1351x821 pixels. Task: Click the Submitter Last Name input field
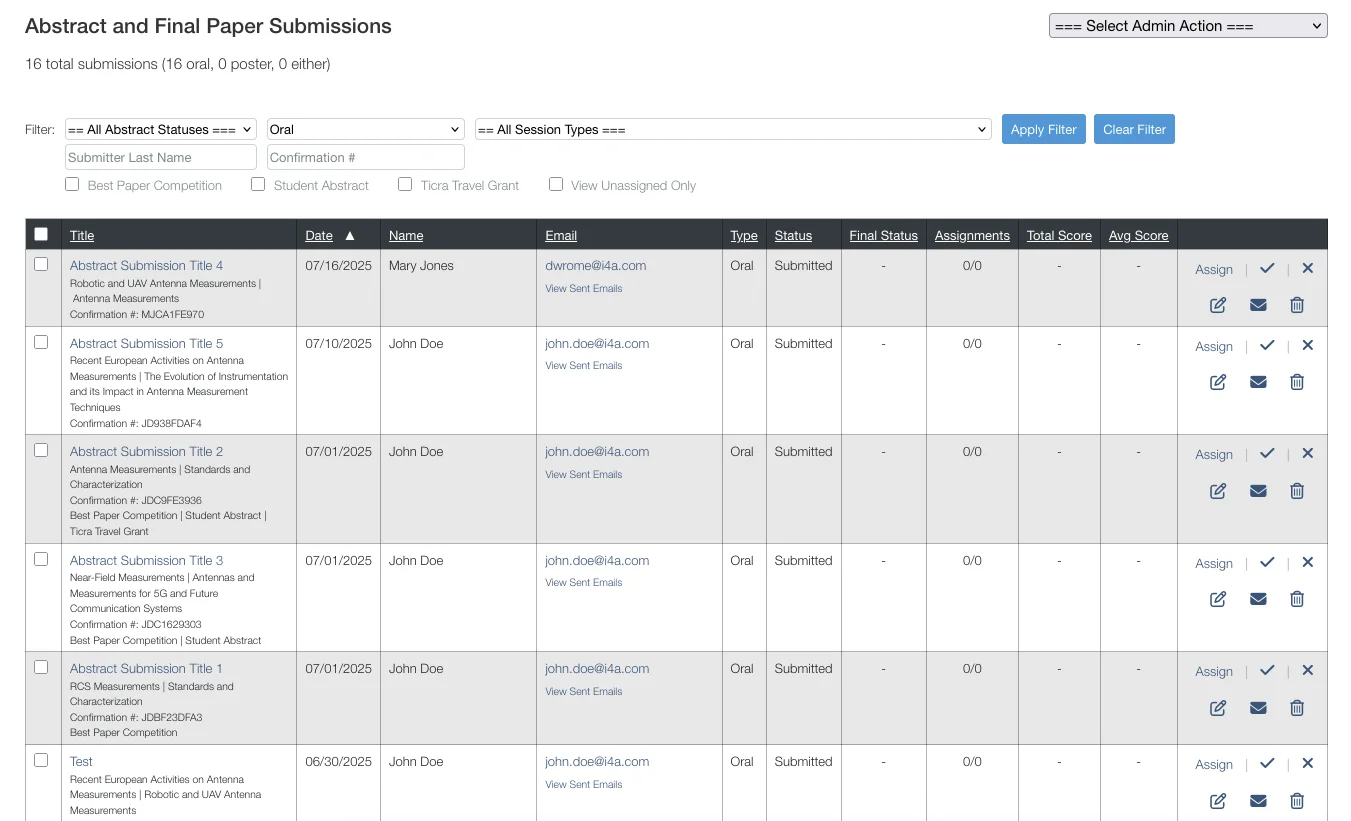click(160, 157)
